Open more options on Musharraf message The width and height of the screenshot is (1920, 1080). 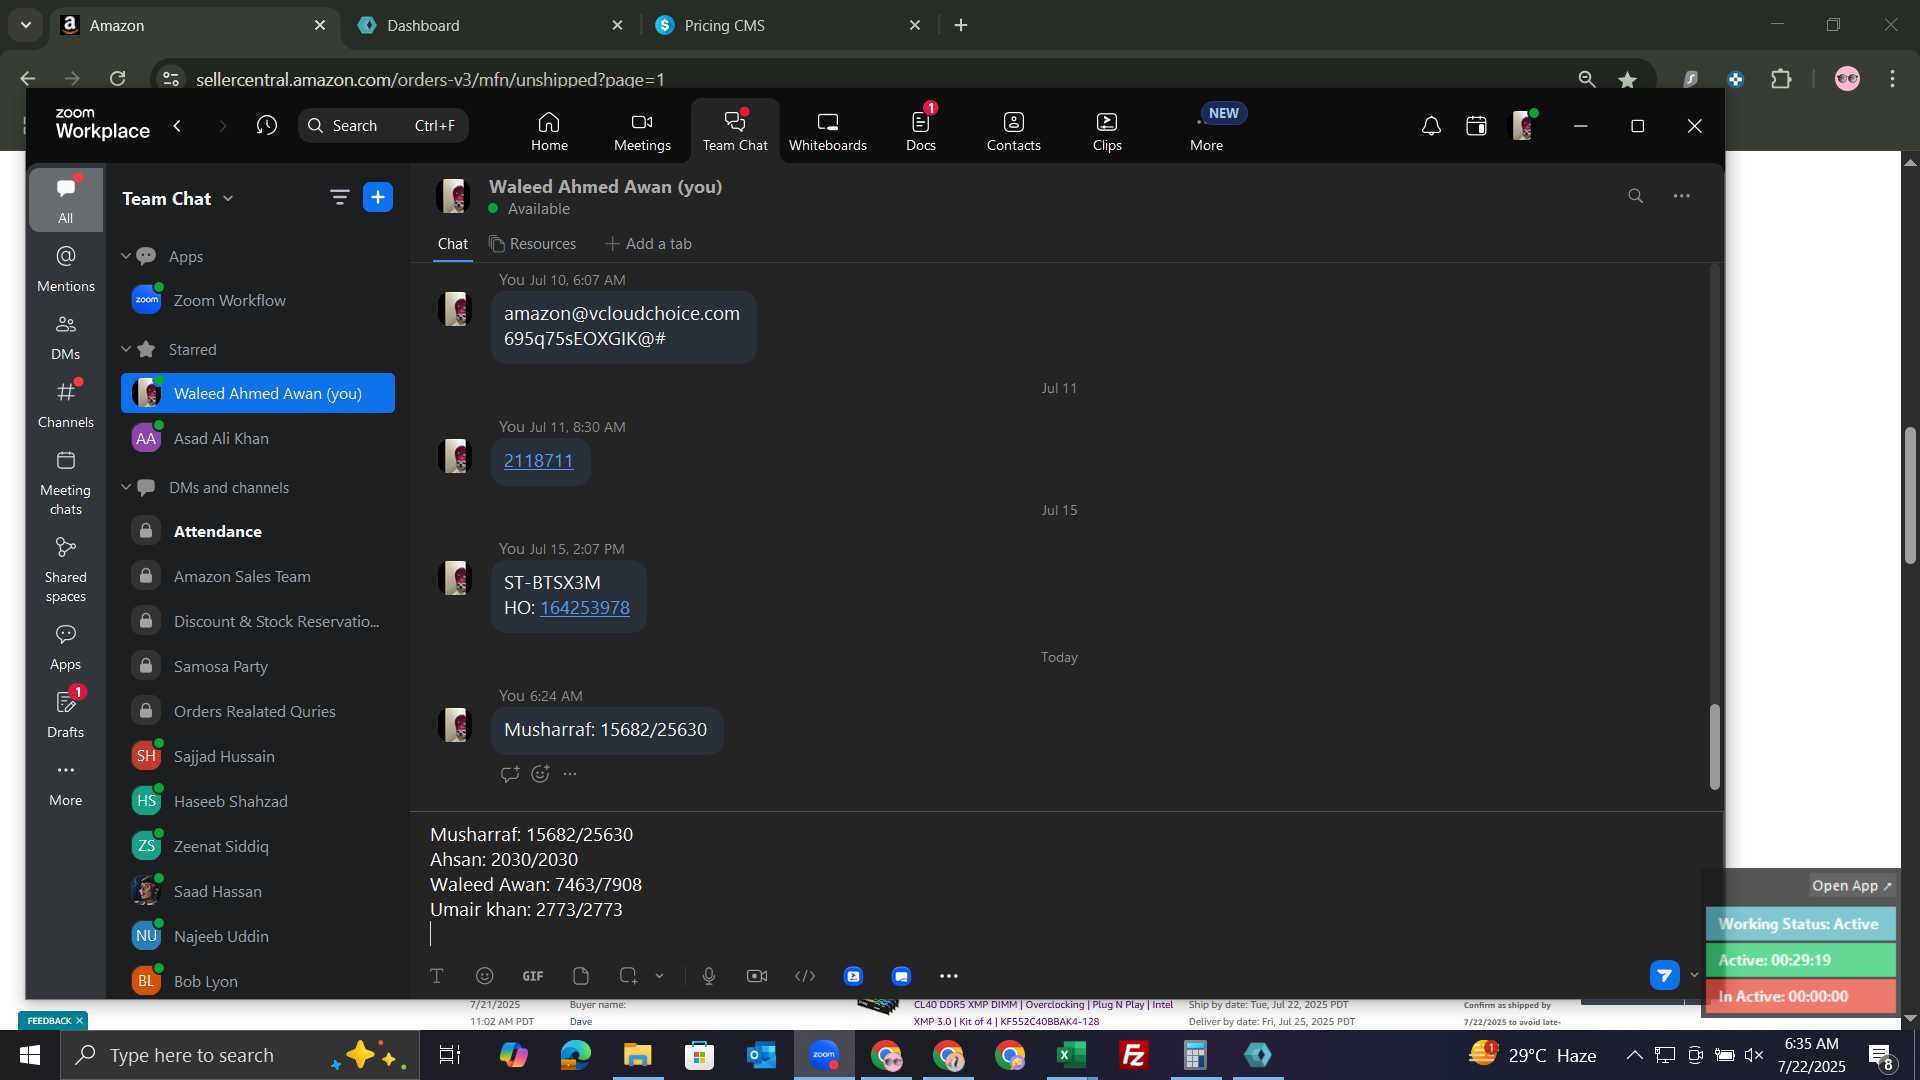[570, 774]
